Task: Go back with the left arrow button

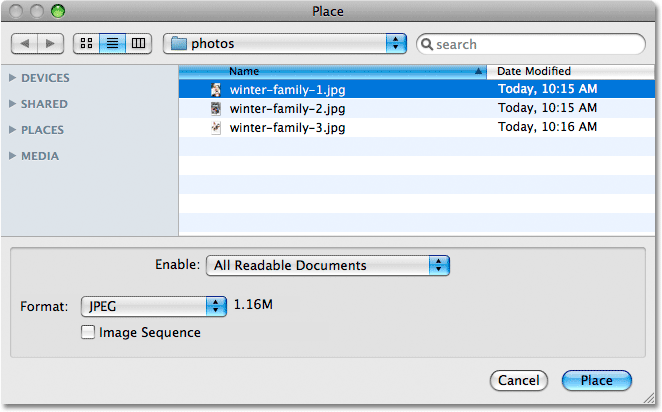Action: tap(24, 43)
